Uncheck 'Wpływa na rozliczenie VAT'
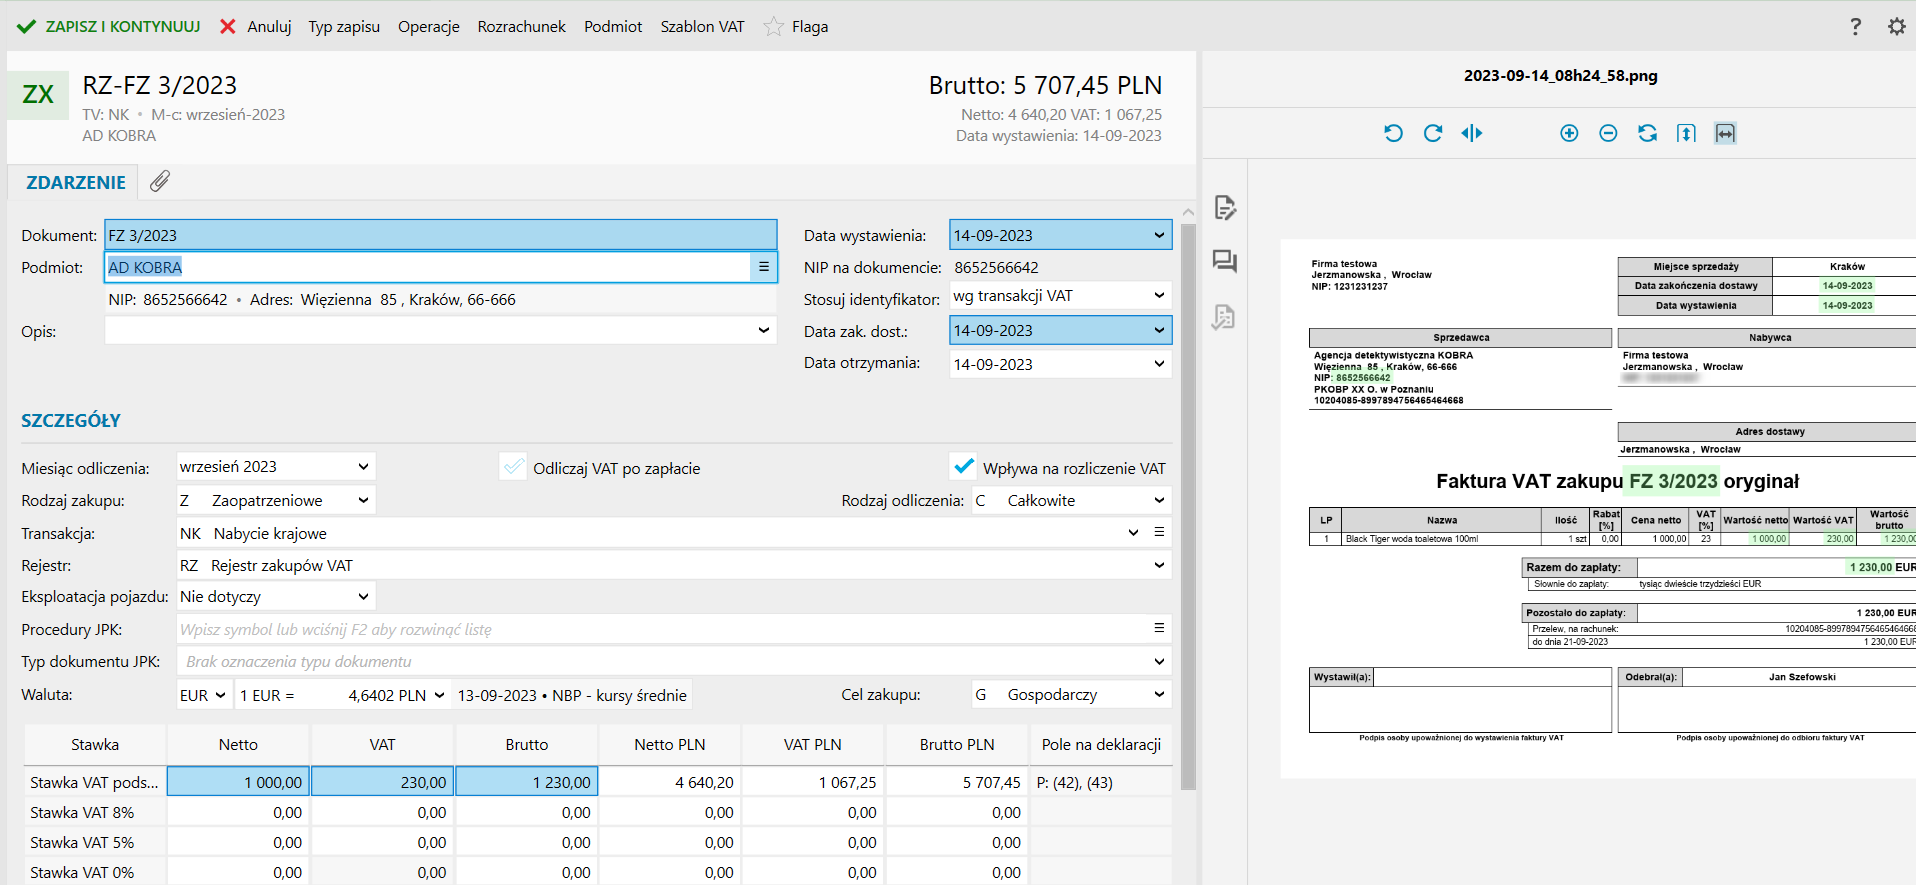1916x885 pixels. coord(963,467)
